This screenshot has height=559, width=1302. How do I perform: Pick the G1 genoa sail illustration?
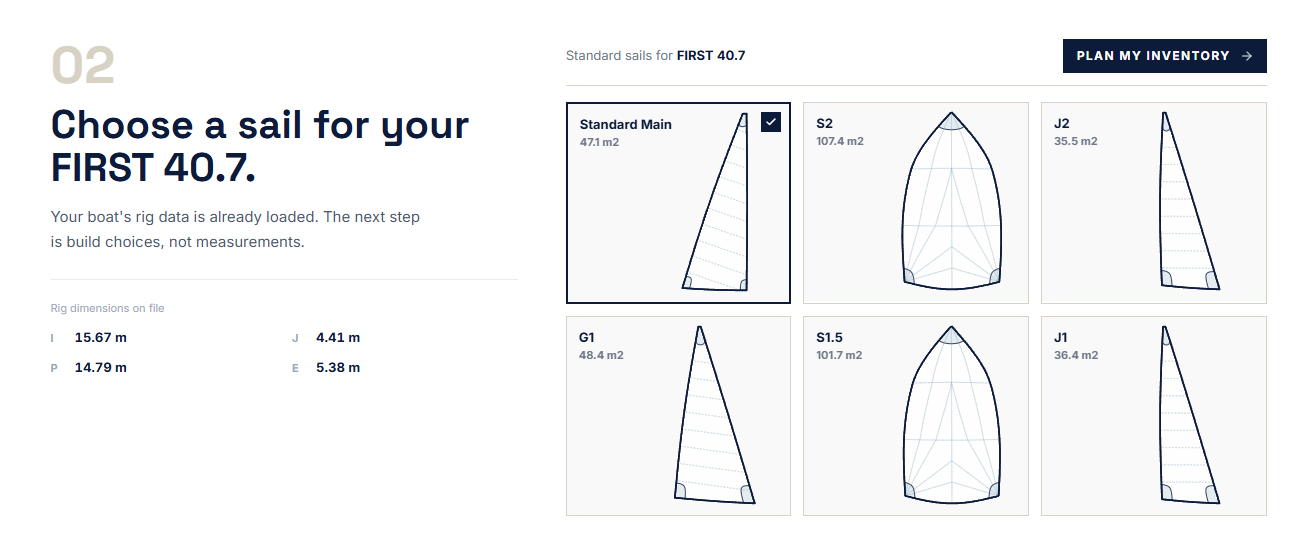tap(714, 415)
